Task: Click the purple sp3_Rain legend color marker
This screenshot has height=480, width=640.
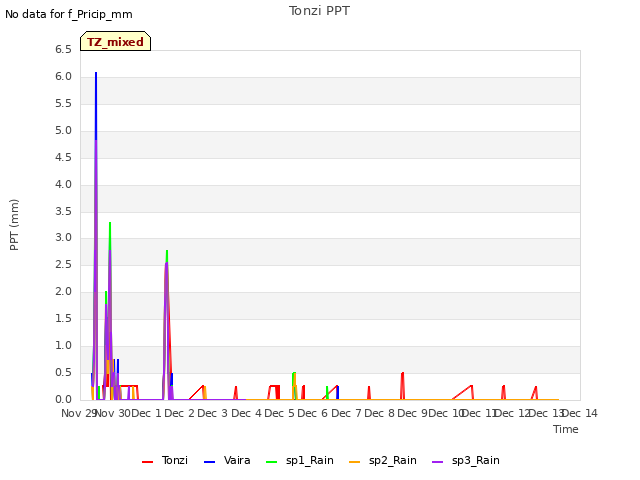Action: (x=438, y=462)
